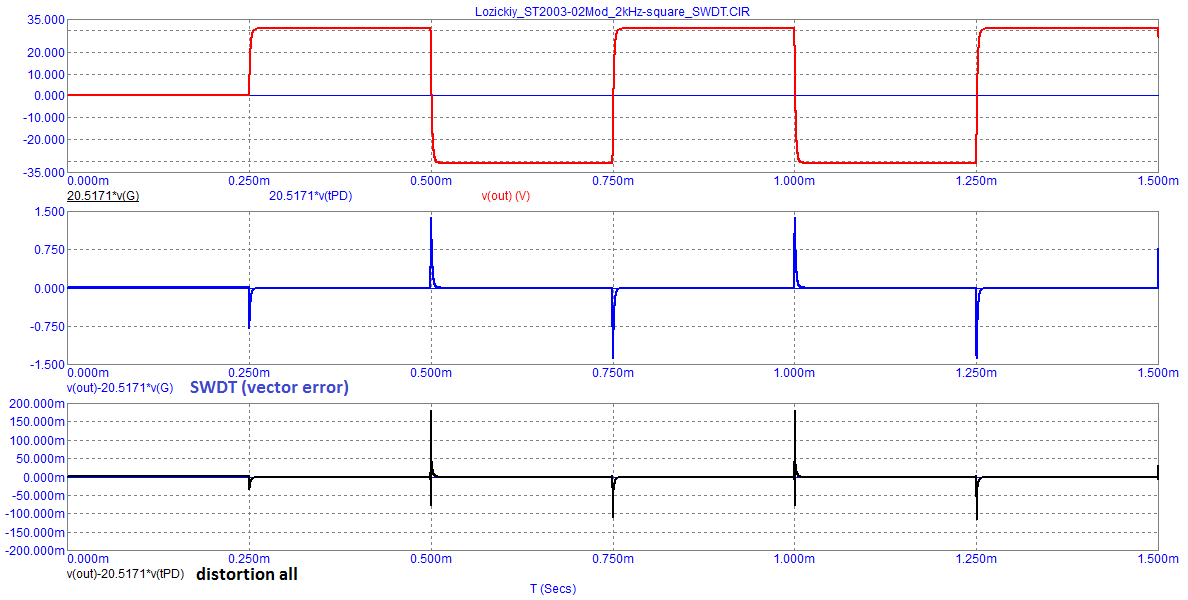The image size is (1188, 600).
Task: Click the plot title Lozickiy_ST2003-02Mod_2kHz-square_SWDT.CIR
Action: point(613,10)
